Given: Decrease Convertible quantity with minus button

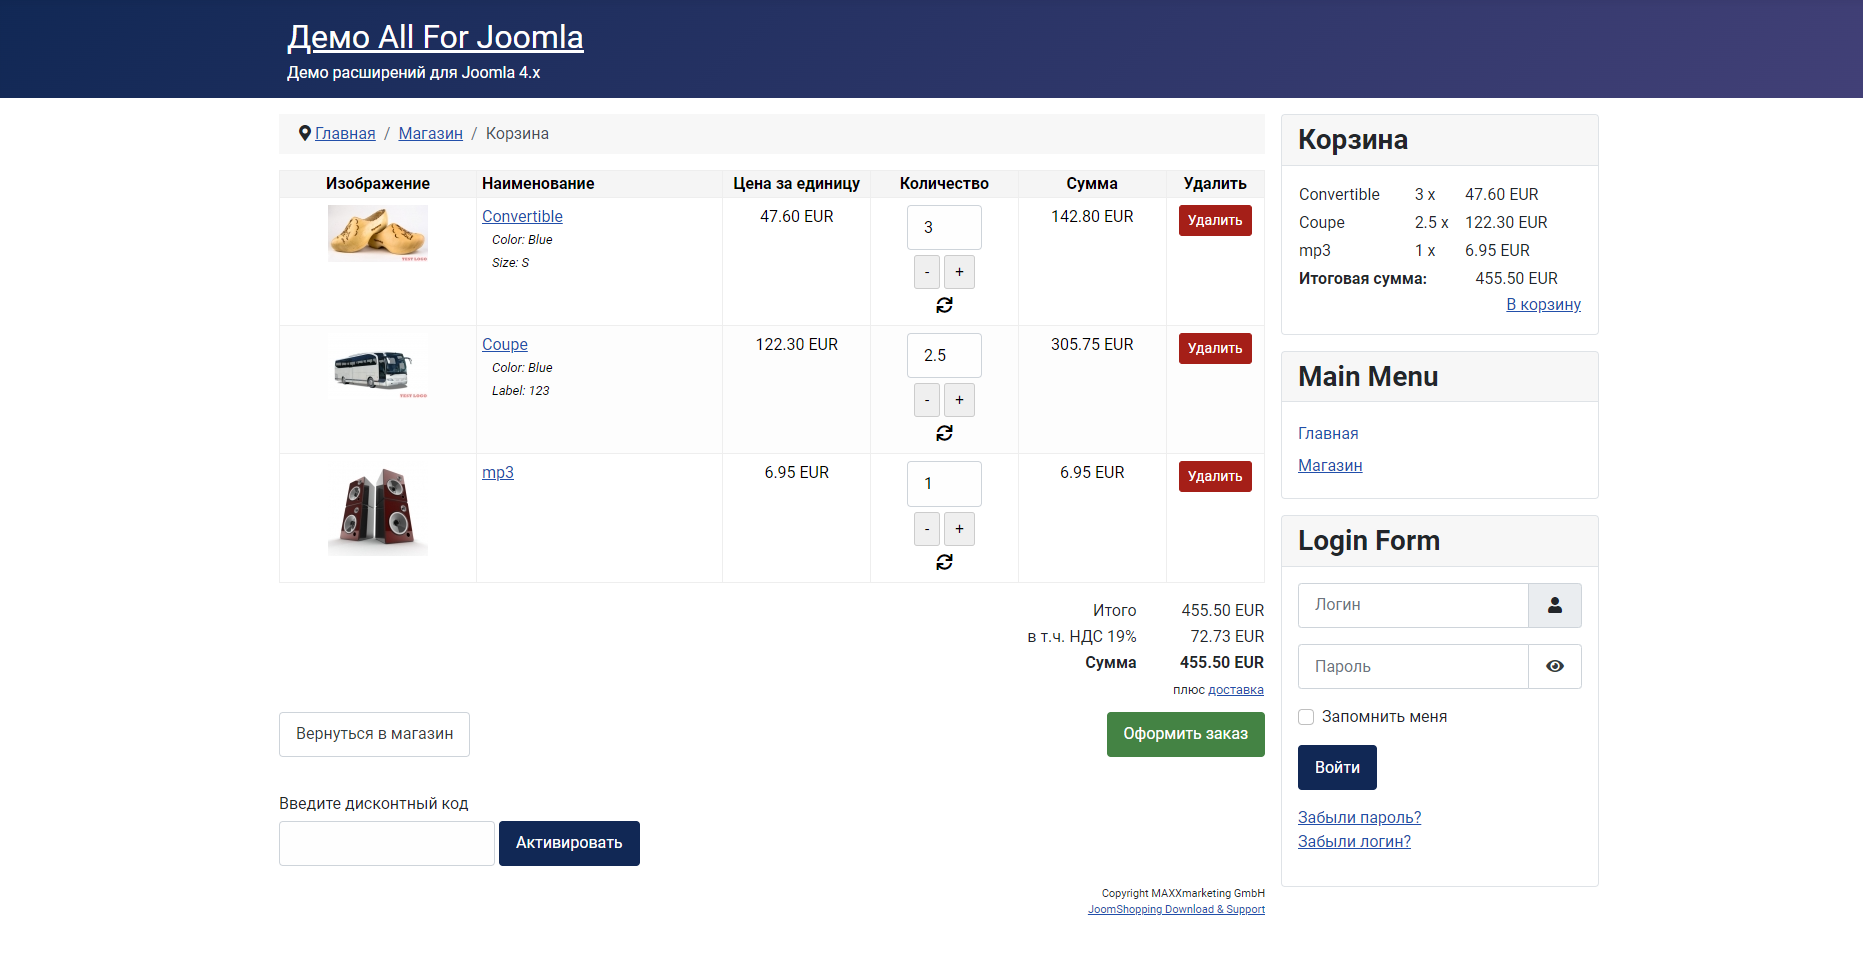Looking at the screenshot, I should [927, 272].
